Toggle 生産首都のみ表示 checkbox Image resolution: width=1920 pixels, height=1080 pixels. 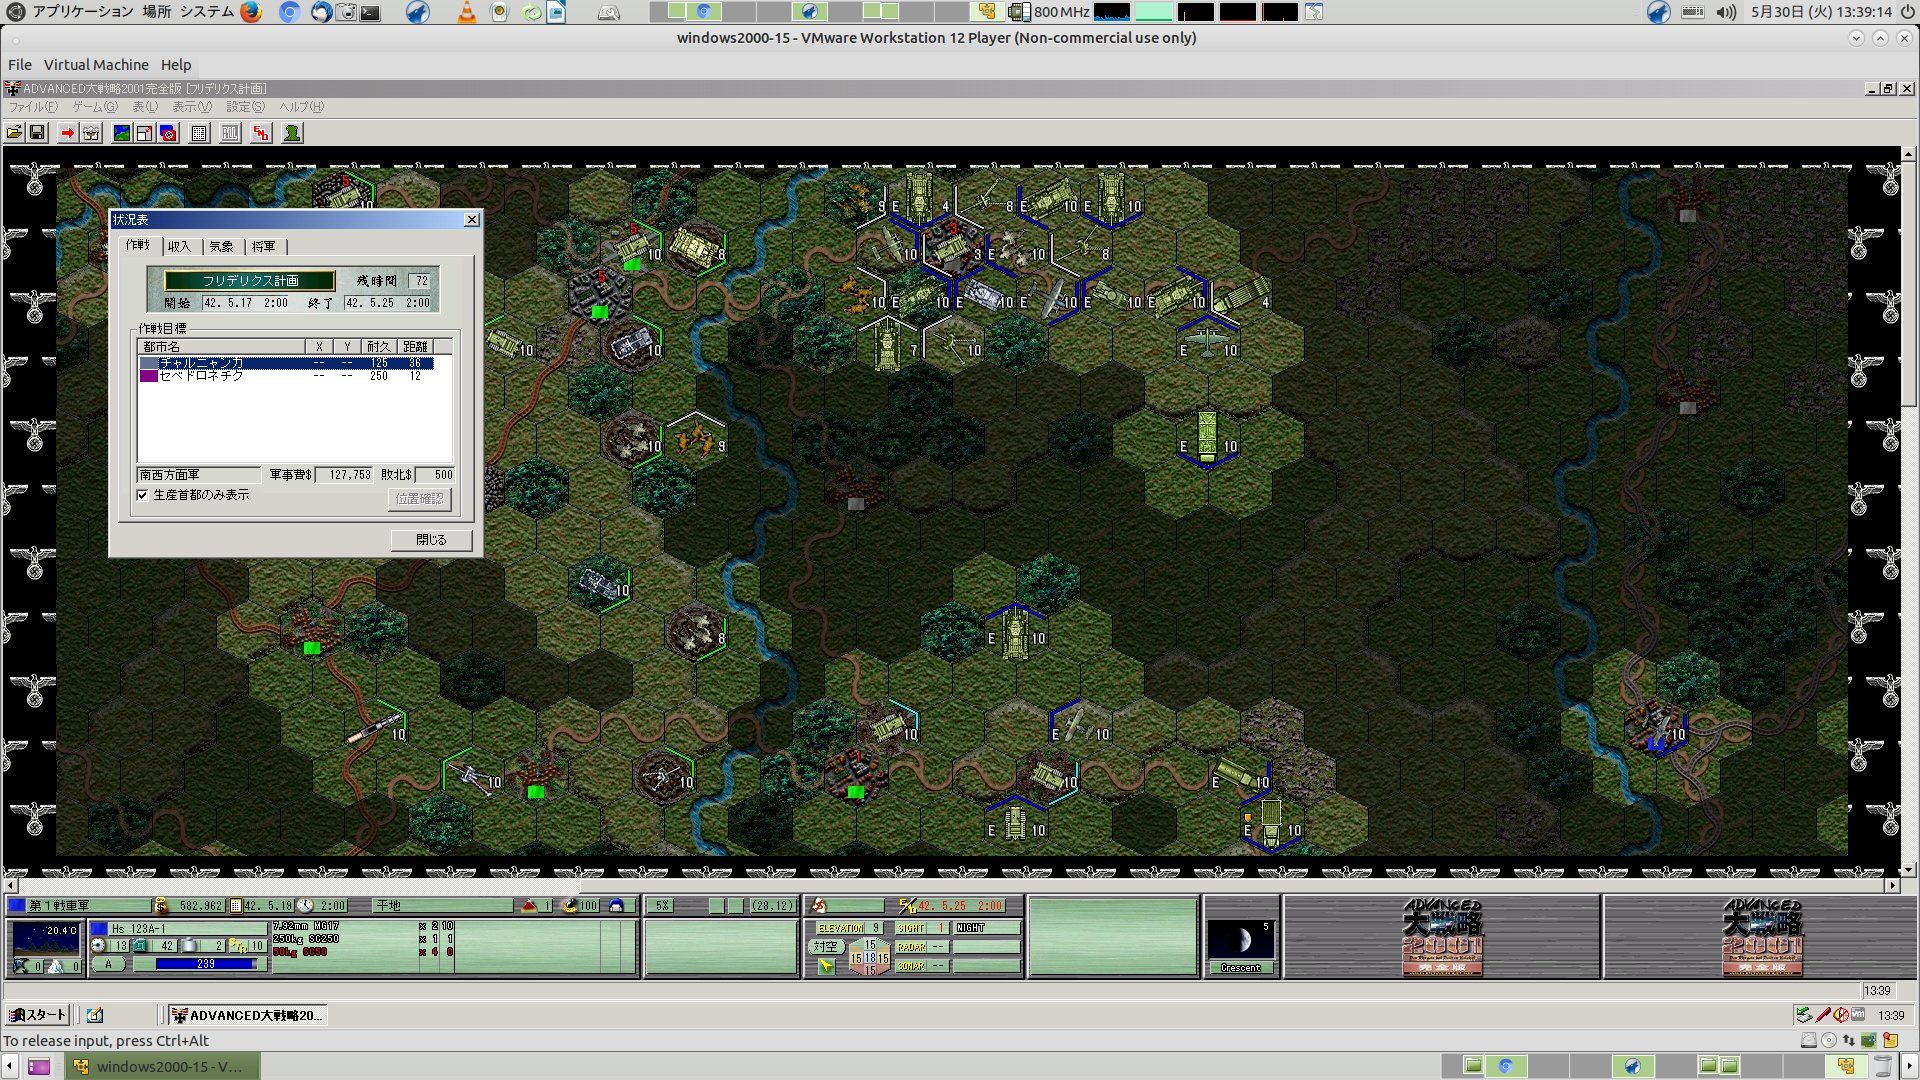pyautogui.click(x=142, y=495)
